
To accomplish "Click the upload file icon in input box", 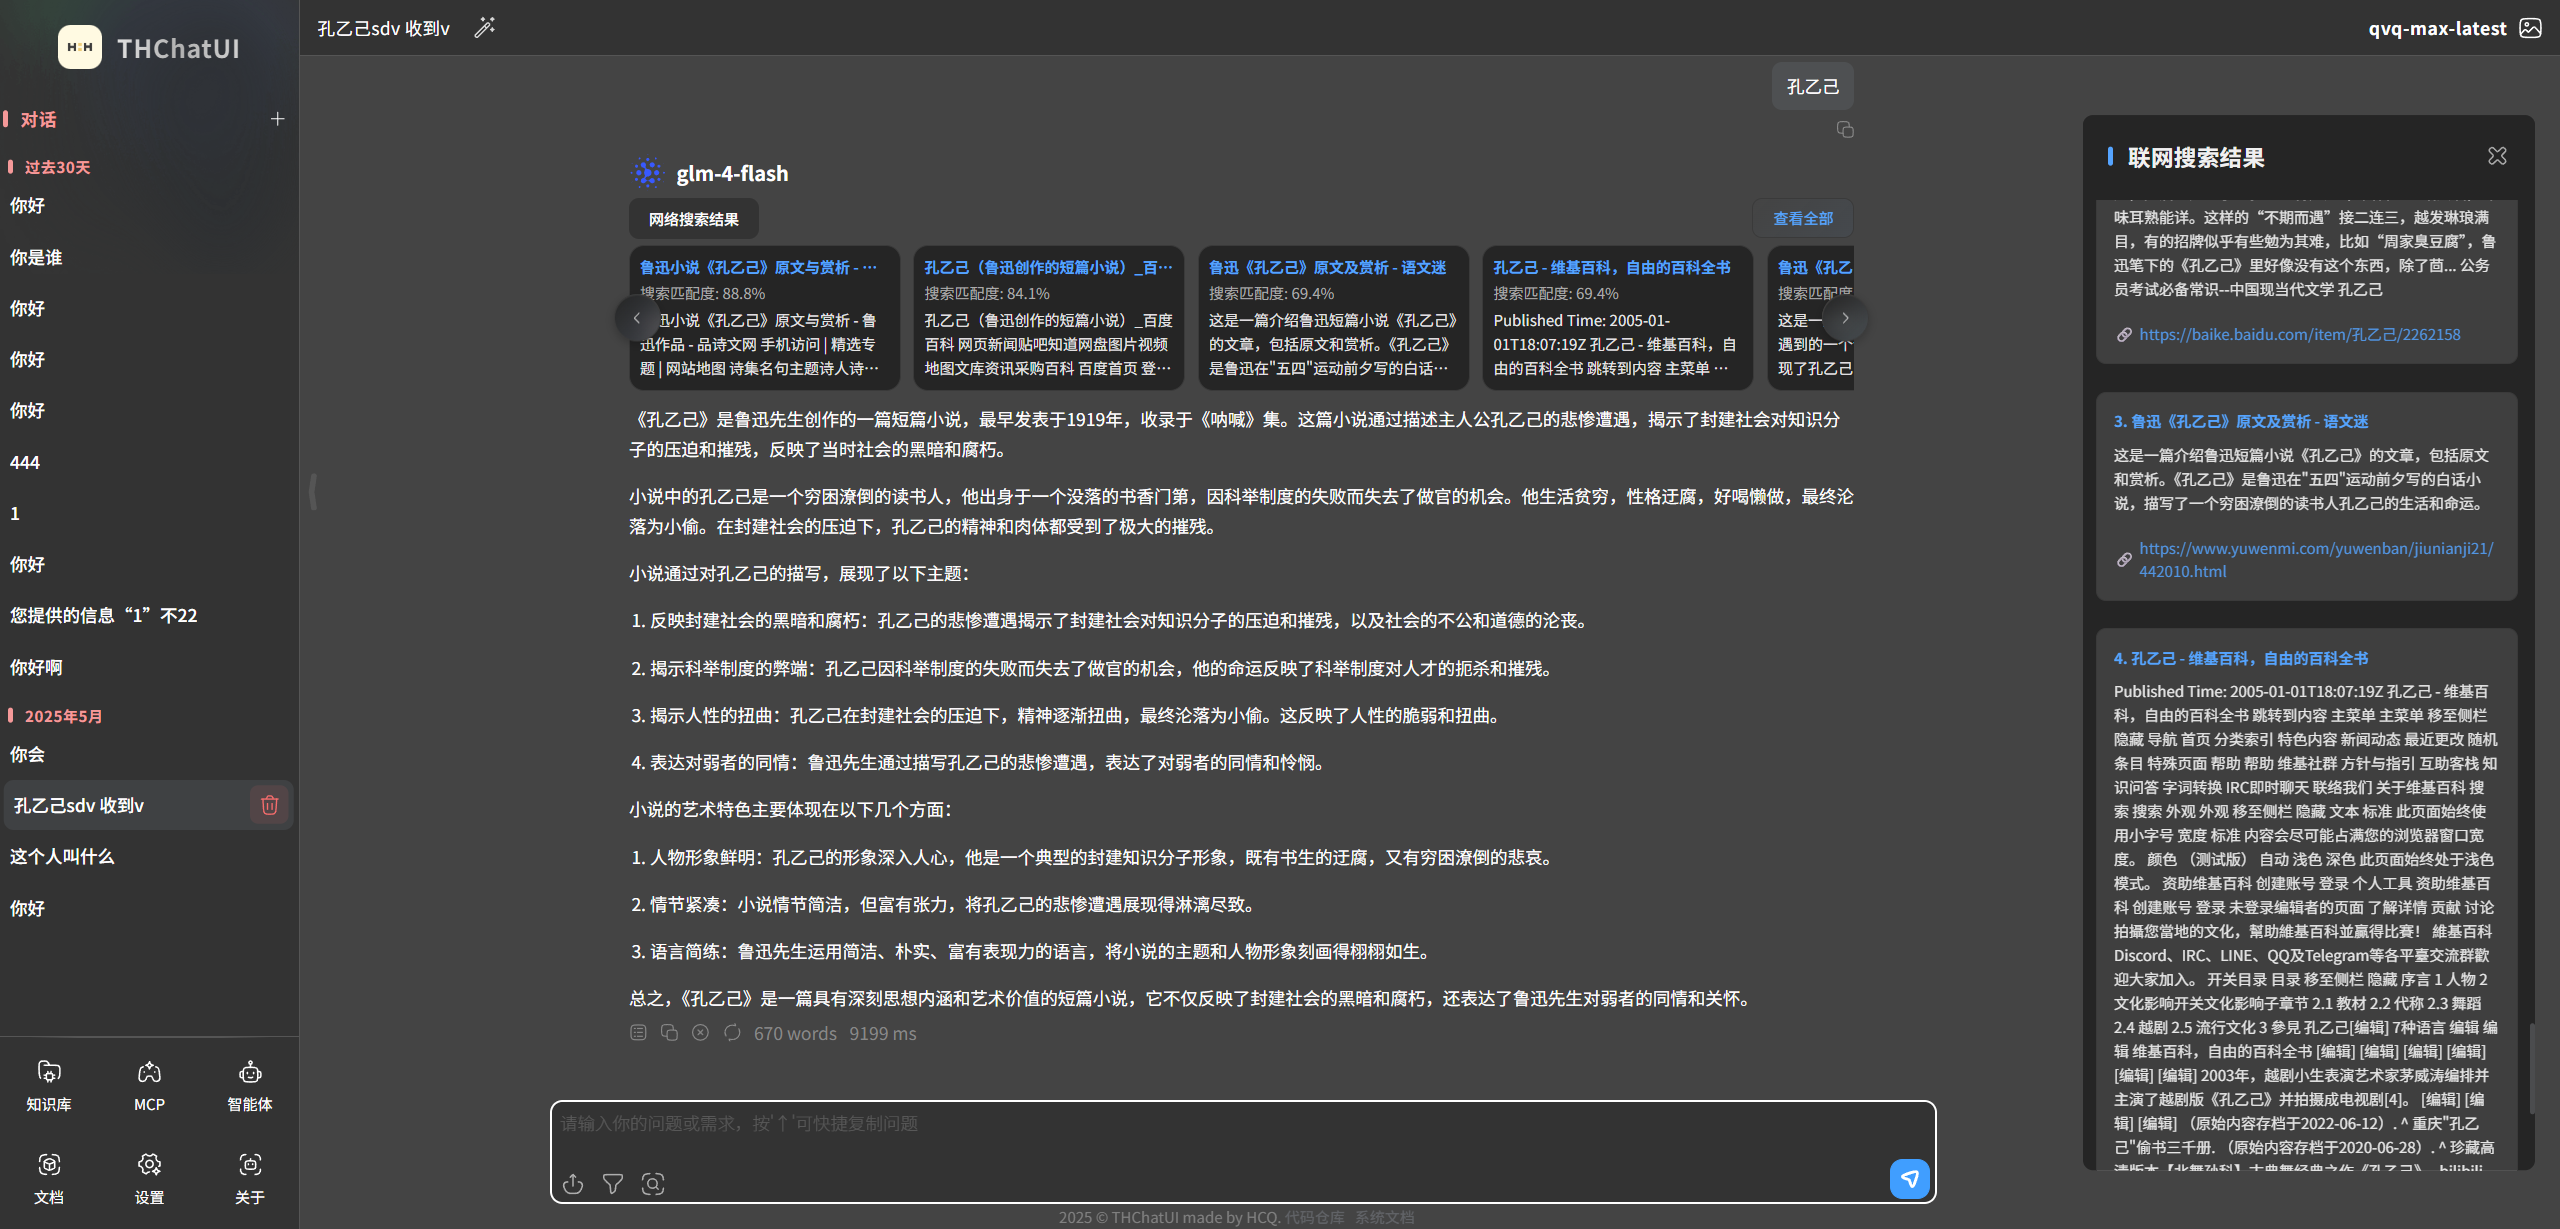I will [x=573, y=1184].
